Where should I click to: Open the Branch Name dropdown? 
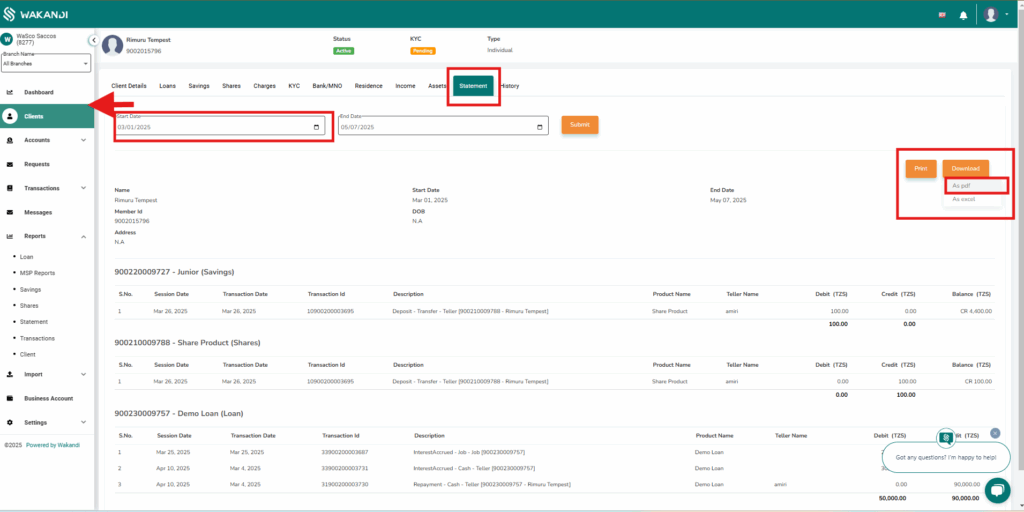pyautogui.click(x=46, y=63)
